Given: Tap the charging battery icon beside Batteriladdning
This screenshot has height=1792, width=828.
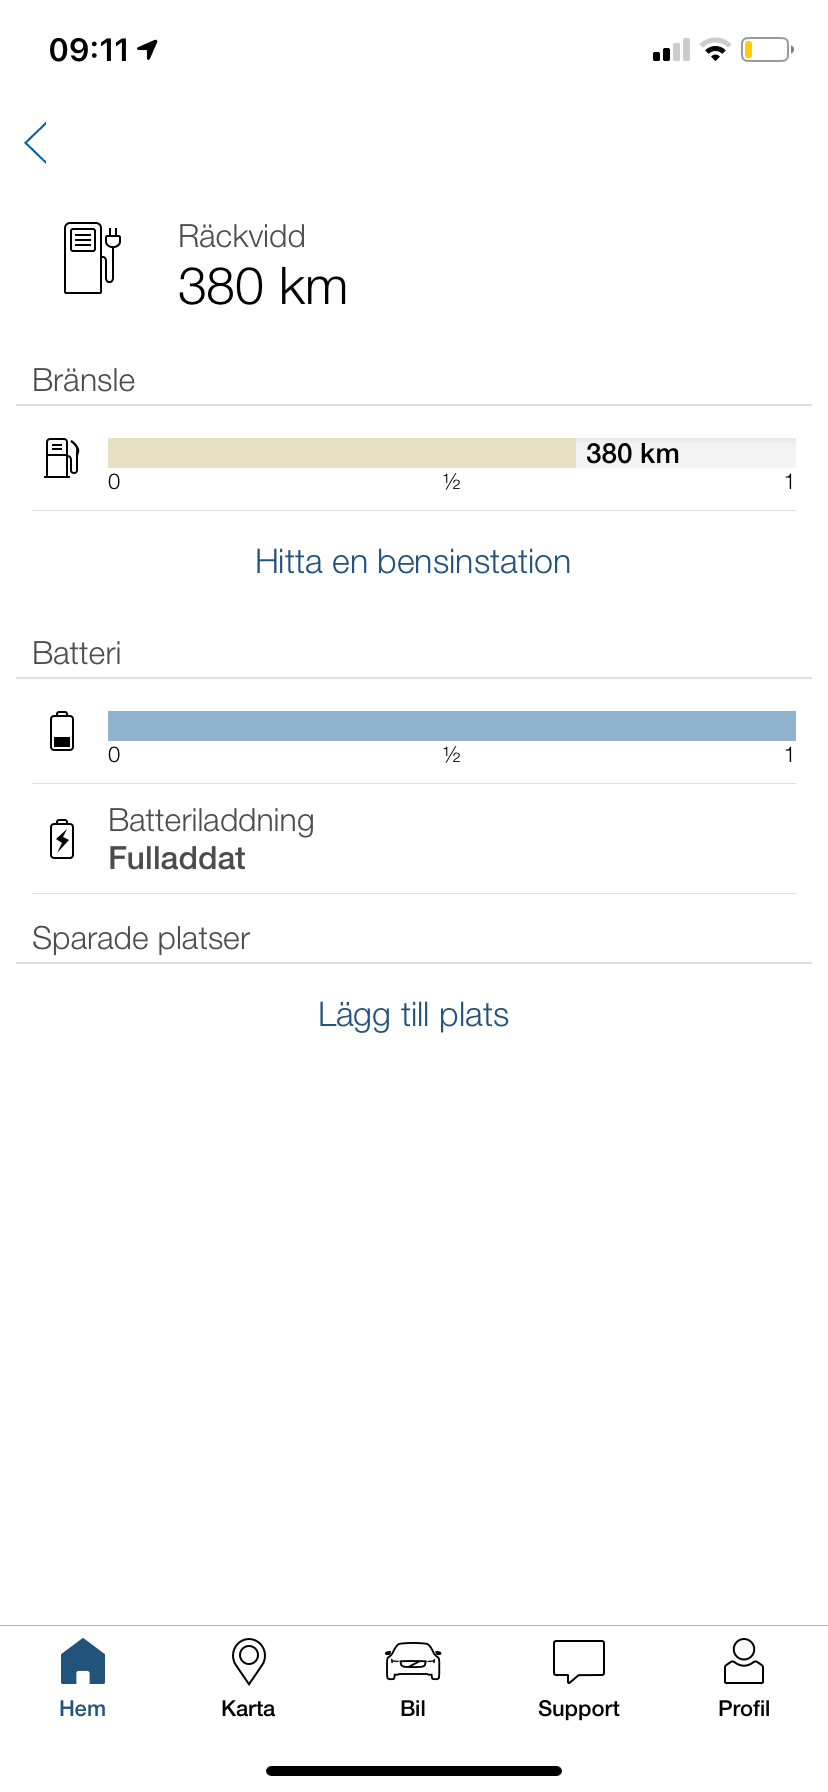Looking at the screenshot, I should coord(62,839).
